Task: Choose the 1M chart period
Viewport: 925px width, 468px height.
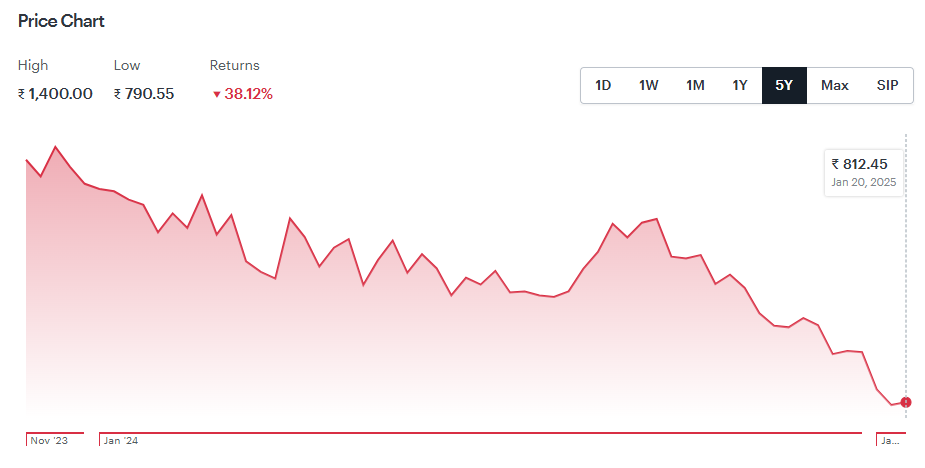Action: pyautogui.click(x=695, y=86)
